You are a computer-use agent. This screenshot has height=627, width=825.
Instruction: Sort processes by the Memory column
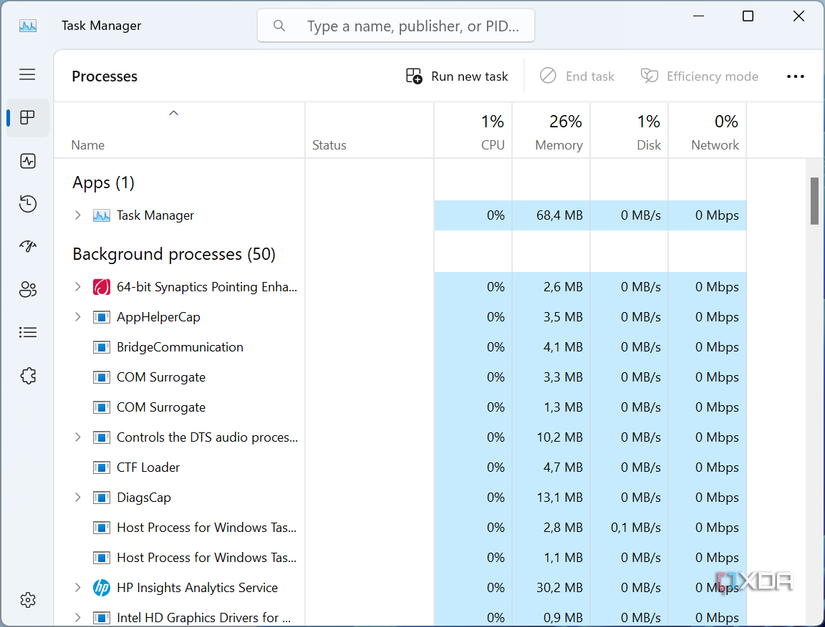(551, 131)
